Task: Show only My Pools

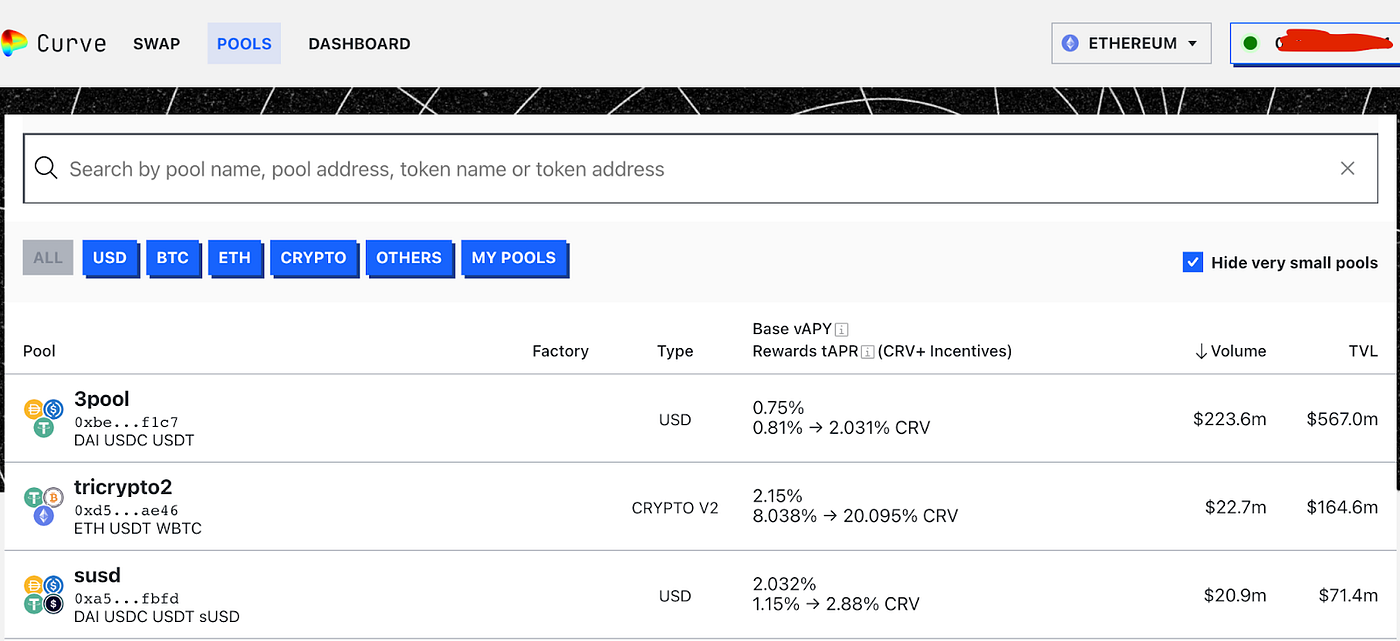Action: (x=514, y=258)
